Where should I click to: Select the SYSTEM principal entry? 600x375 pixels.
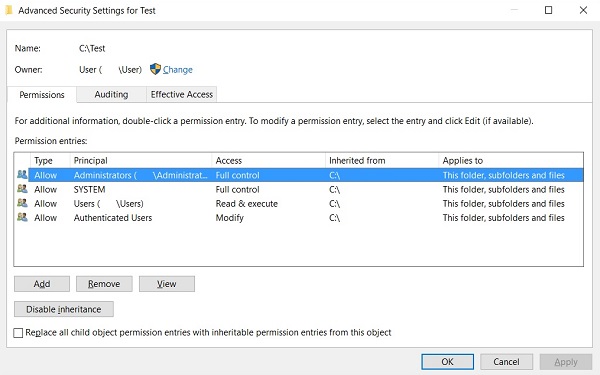point(89,189)
